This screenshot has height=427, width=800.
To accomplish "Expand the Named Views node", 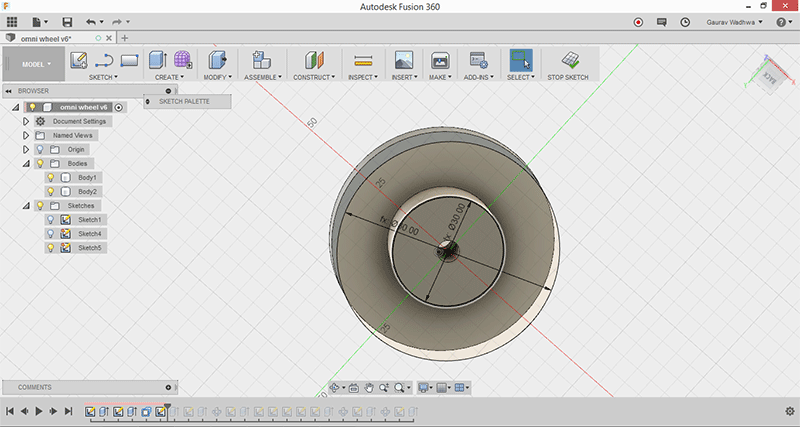I will [x=26, y=135].
